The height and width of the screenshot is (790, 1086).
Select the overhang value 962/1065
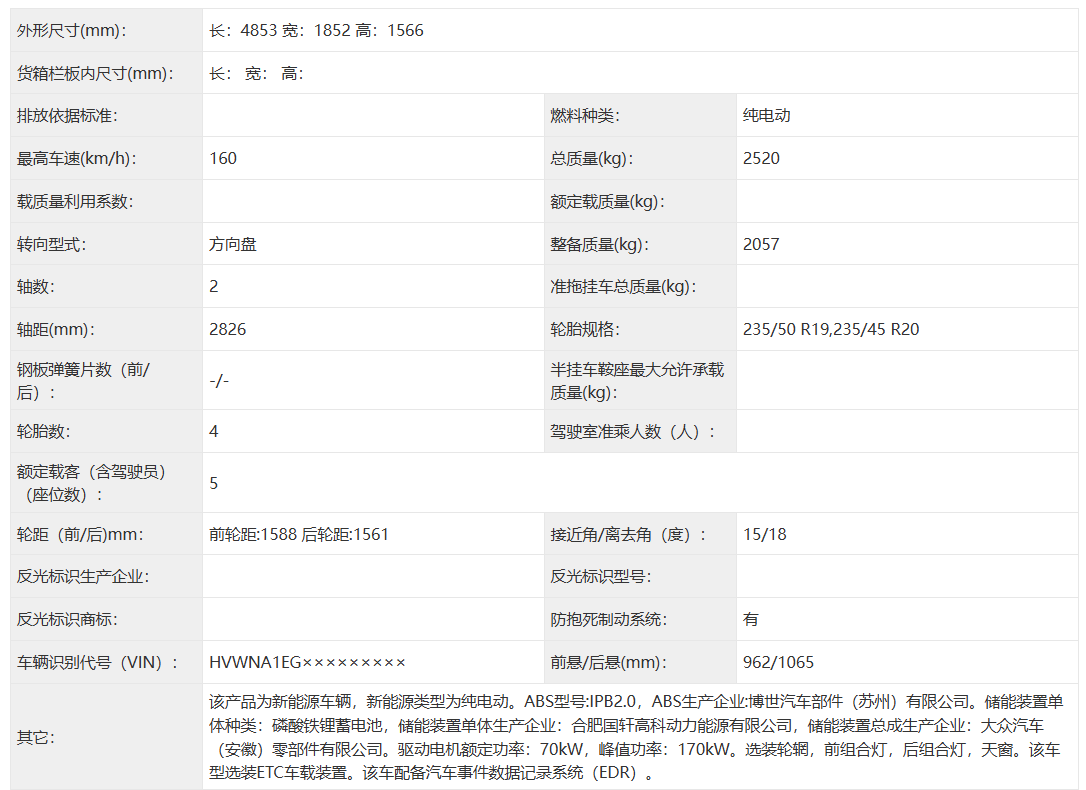(x=778, y=662)
